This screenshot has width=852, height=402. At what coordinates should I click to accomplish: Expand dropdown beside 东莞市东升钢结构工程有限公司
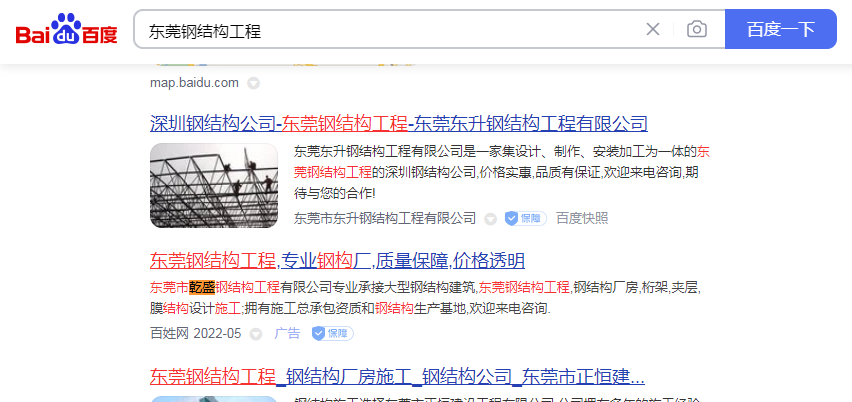click(x=490, y=219)
